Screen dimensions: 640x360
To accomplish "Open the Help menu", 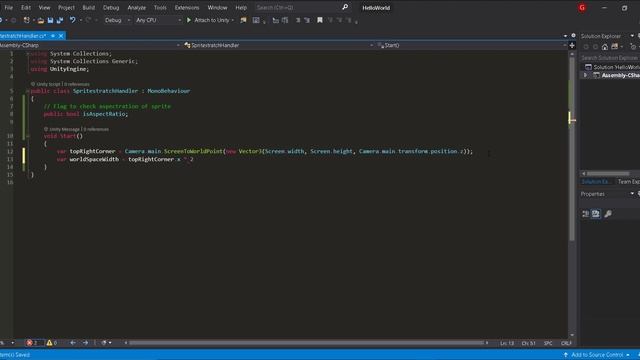I will [x=241, y=7].
